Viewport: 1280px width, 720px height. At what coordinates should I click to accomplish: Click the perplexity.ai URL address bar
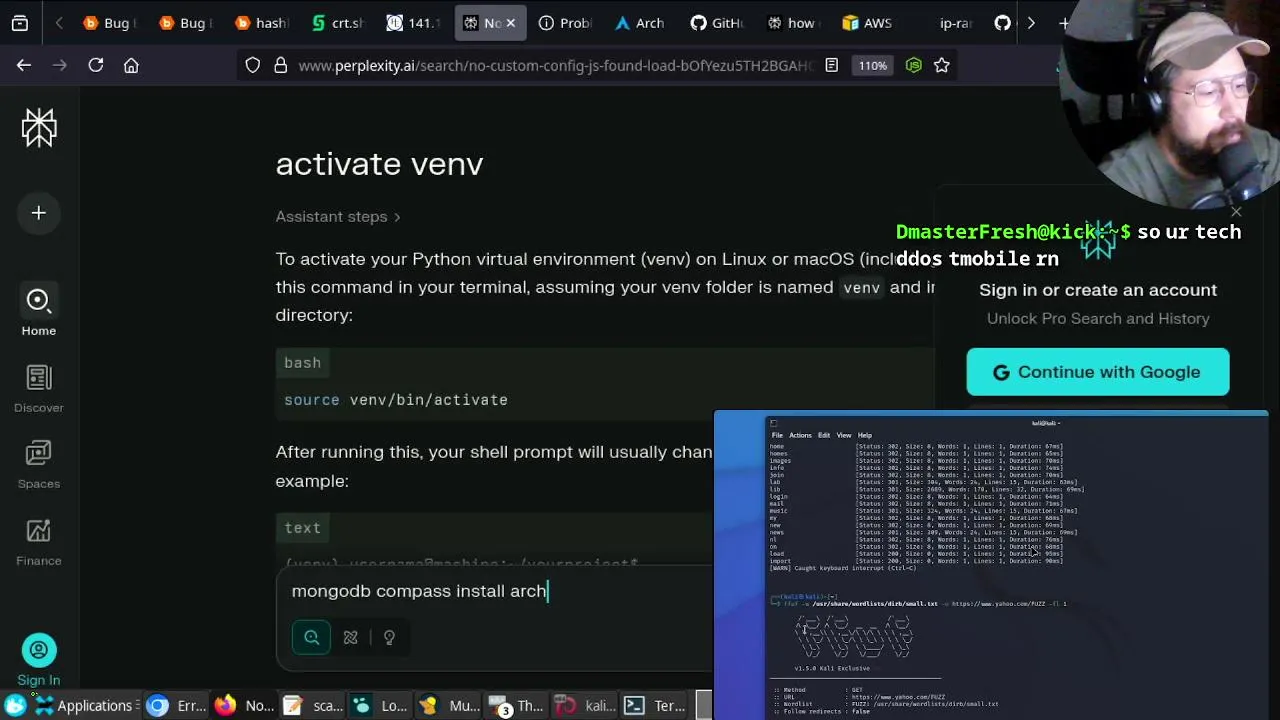[555, 65]
